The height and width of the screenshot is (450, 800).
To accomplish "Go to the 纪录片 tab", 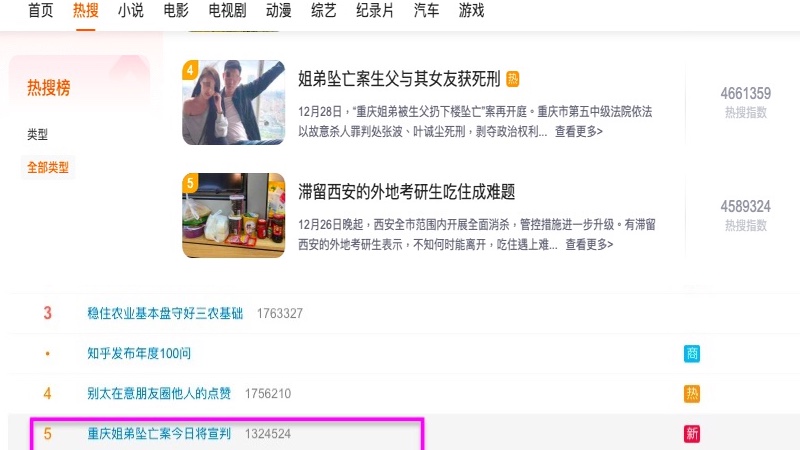I will [x=375, y=10].
